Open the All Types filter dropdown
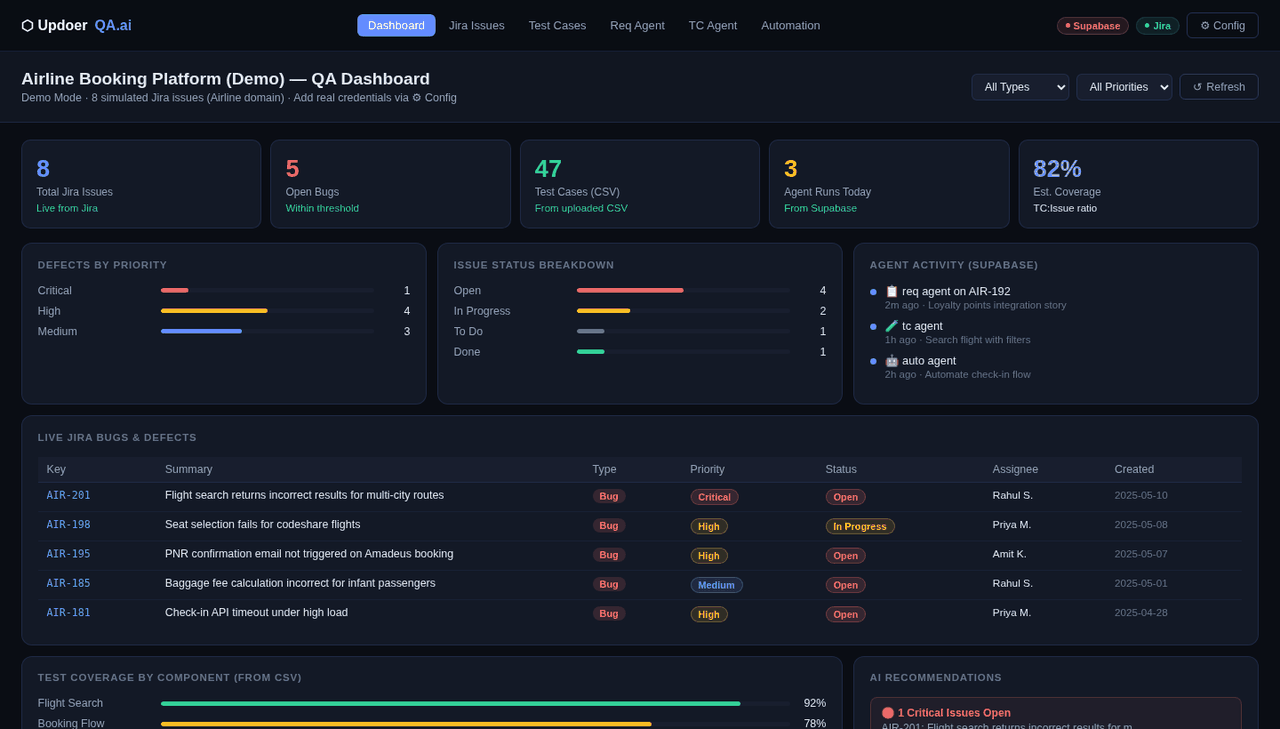 (x=1020, y=87)
